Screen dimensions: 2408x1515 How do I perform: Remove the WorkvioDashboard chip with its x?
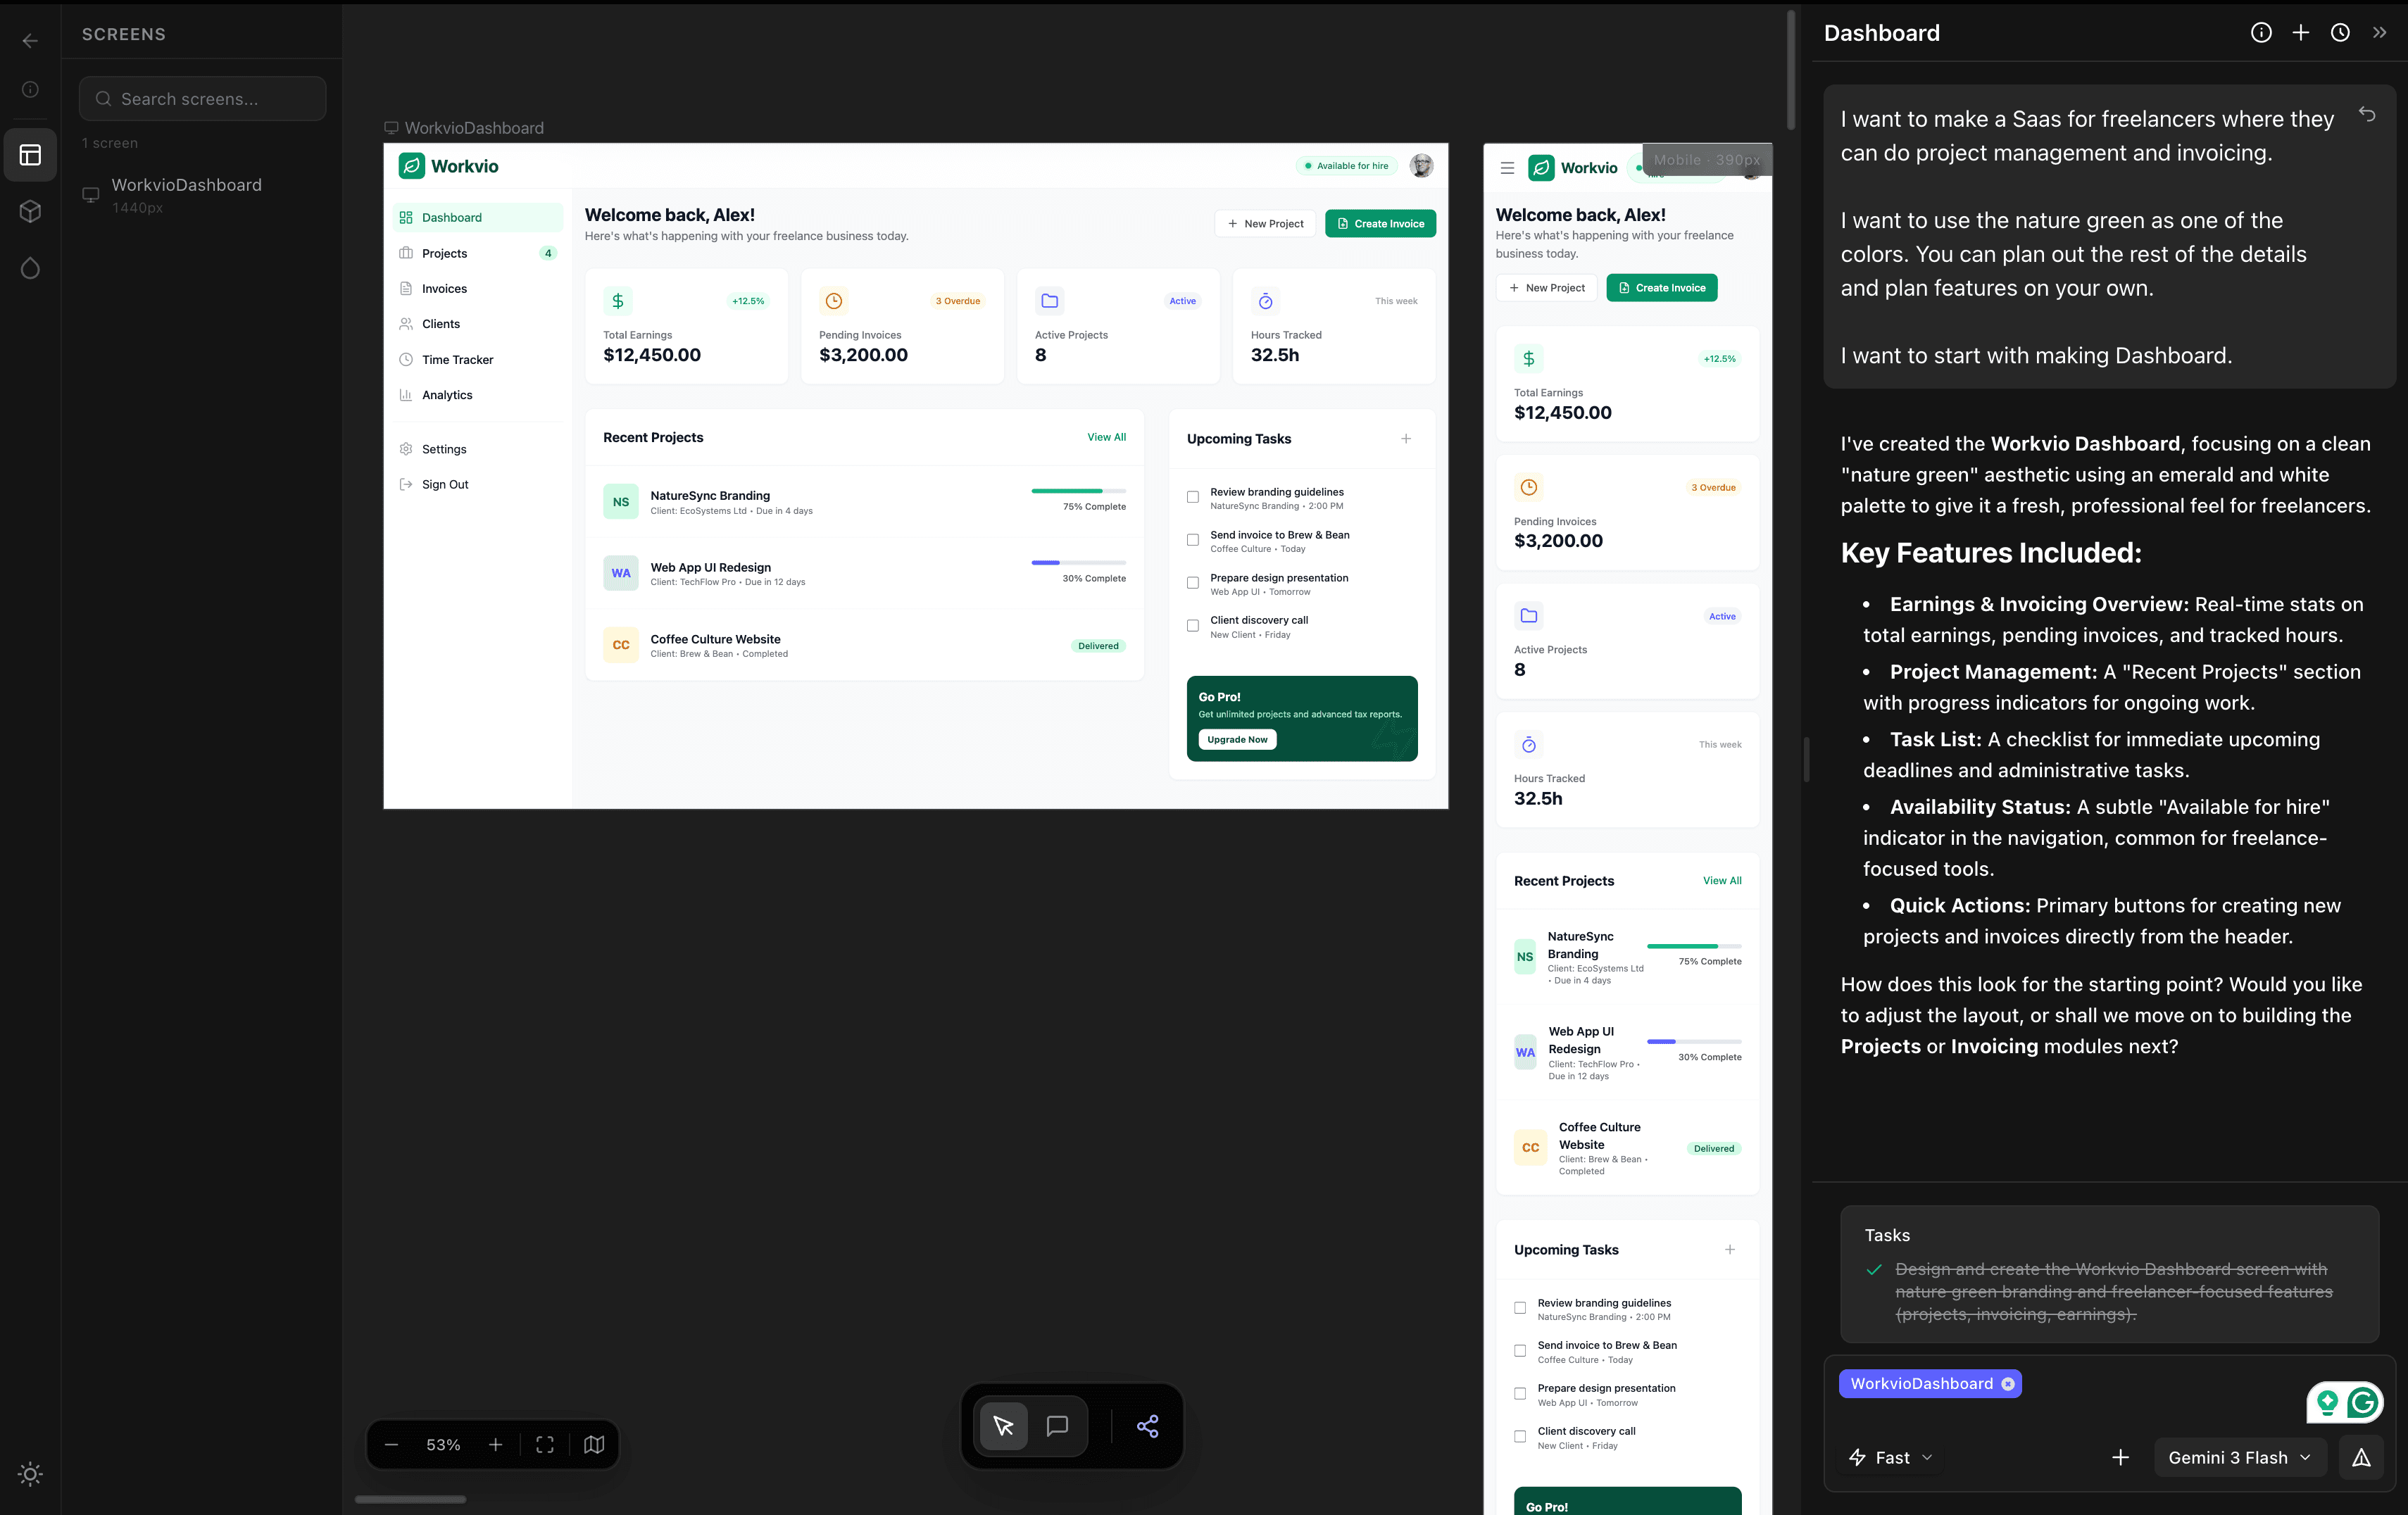(2007, 1384)
